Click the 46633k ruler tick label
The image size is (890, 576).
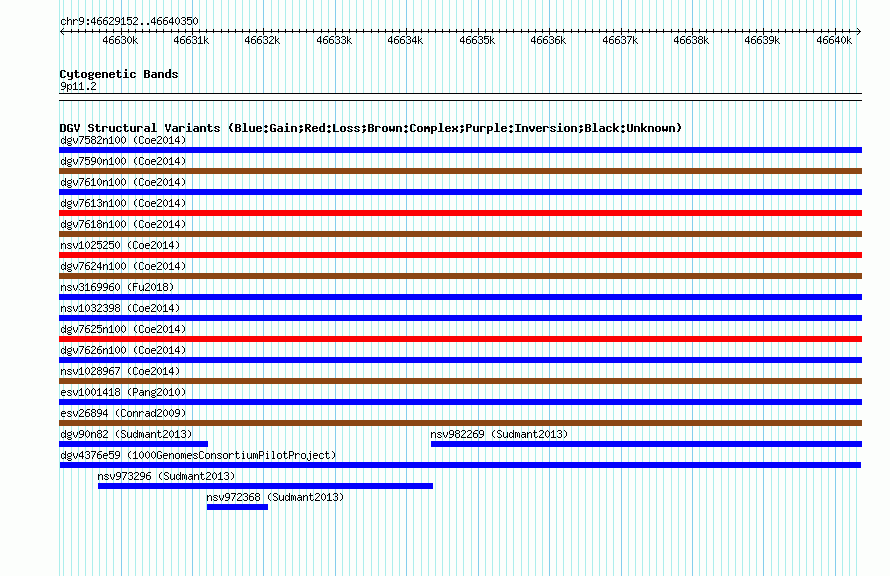[334, 40]
